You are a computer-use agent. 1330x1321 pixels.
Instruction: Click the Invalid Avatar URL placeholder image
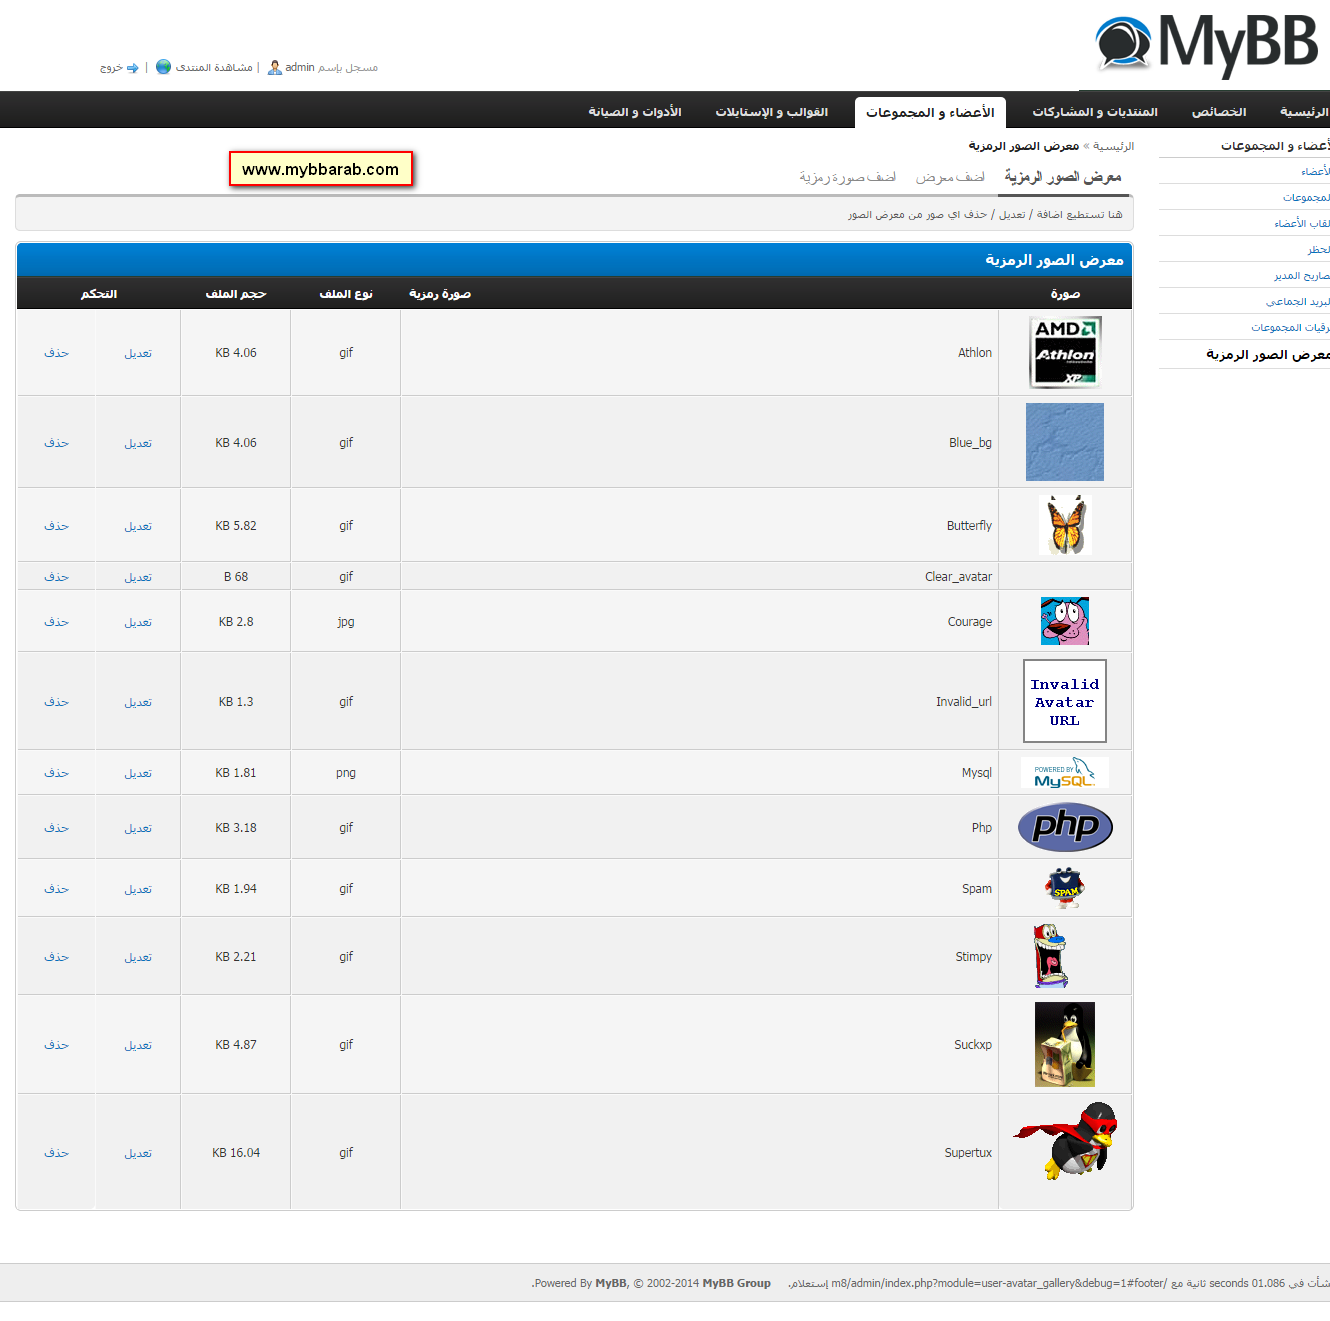(1064, 700)
